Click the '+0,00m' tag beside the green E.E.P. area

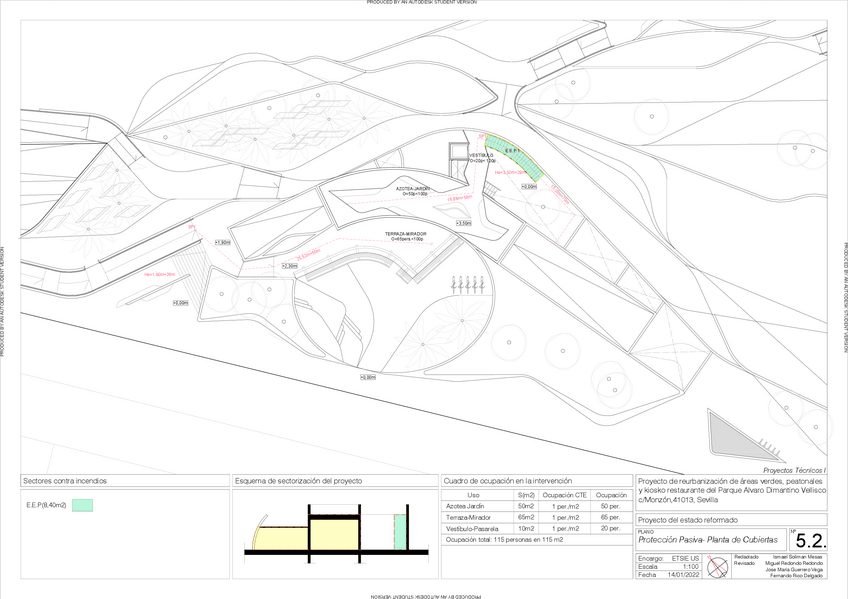529,187
